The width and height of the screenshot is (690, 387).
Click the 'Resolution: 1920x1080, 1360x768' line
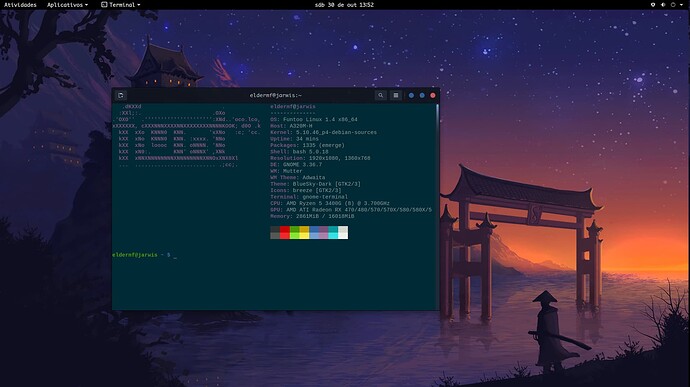pyautogui.click(x=320, y=158)
